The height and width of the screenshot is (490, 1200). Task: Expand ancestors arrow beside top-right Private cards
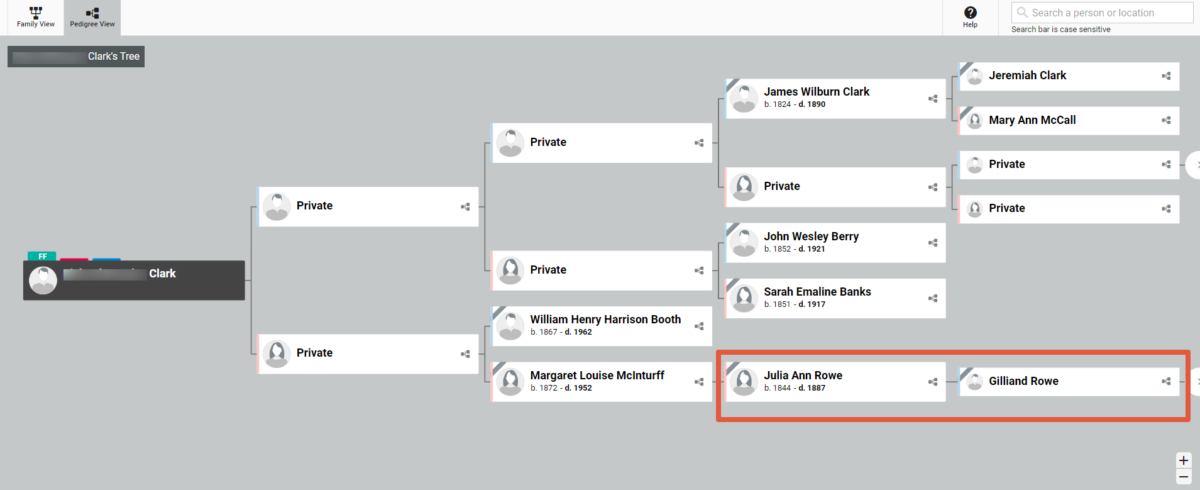point(1193,163)
